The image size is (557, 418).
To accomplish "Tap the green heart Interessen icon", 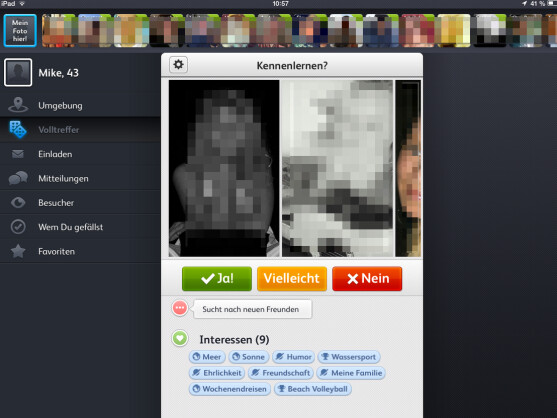I will click(x=180, y=338).
